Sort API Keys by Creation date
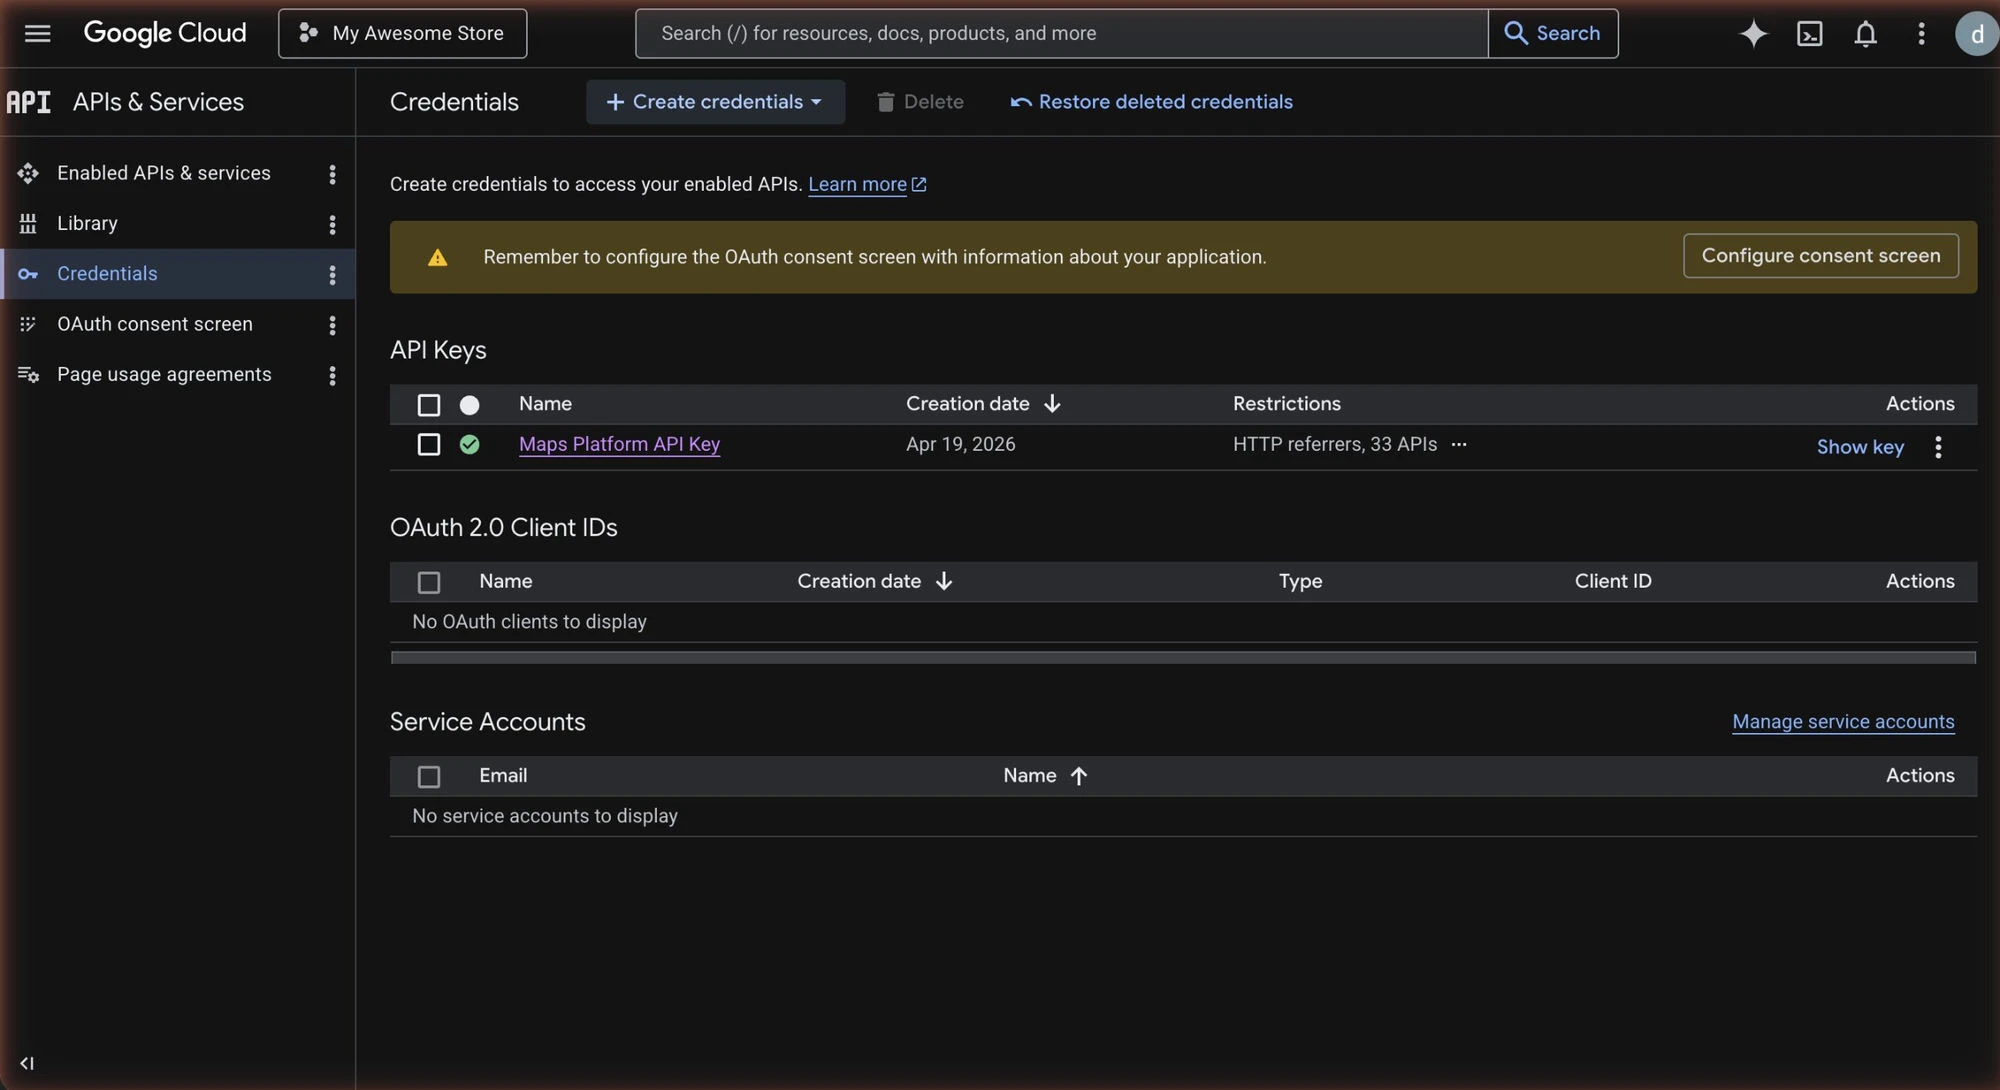The height and width of the screenshot is (1090, 2000). [x=983, y=404]
